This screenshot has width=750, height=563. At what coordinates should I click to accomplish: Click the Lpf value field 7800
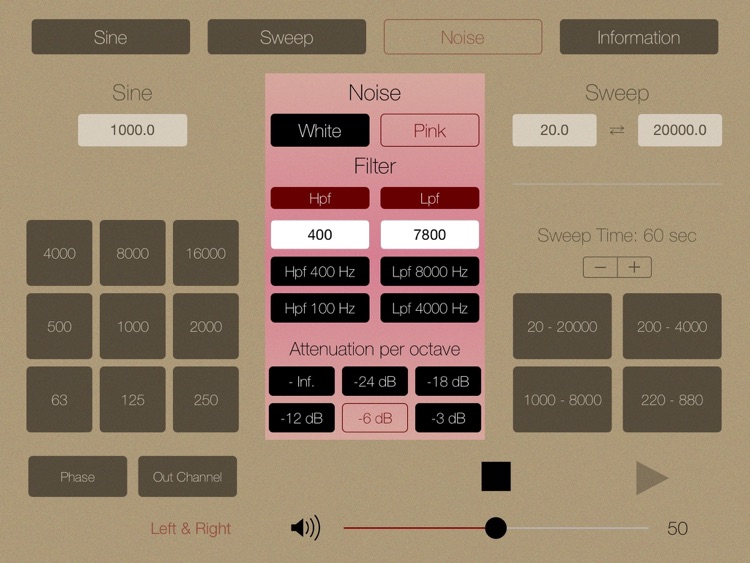(430, 234)
